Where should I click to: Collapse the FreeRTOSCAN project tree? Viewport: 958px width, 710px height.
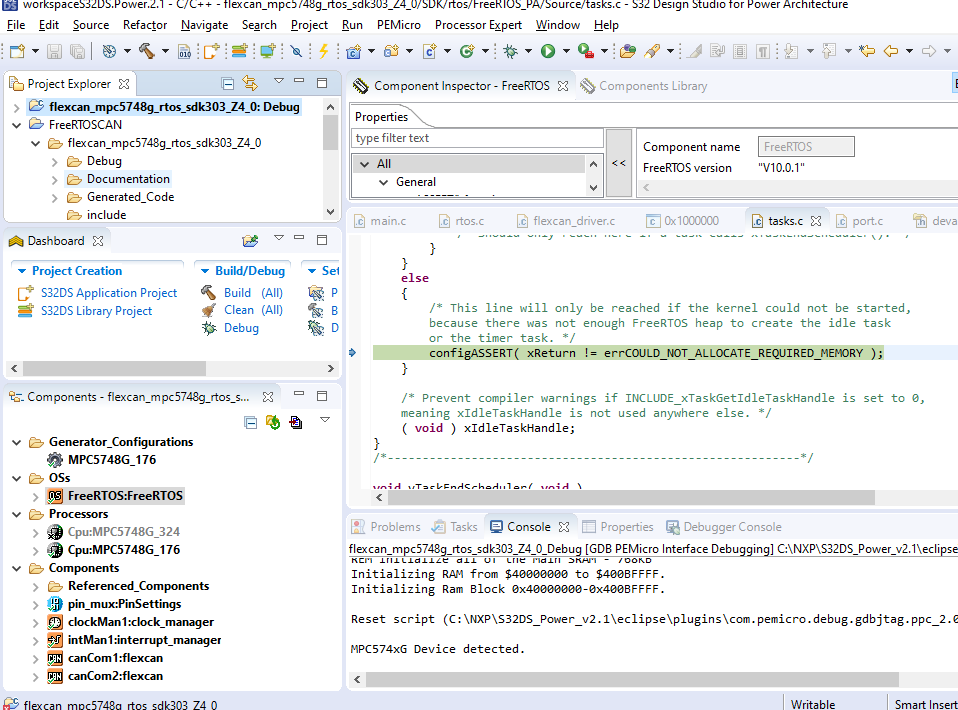tap(17, 125)
